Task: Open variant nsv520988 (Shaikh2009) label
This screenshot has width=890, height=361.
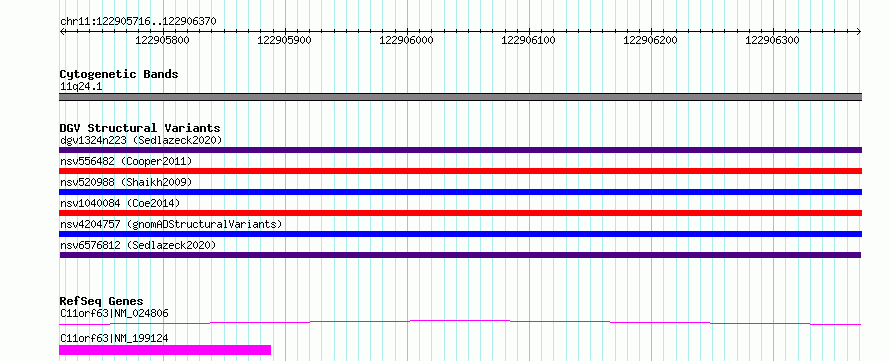Action: (125, 182)
